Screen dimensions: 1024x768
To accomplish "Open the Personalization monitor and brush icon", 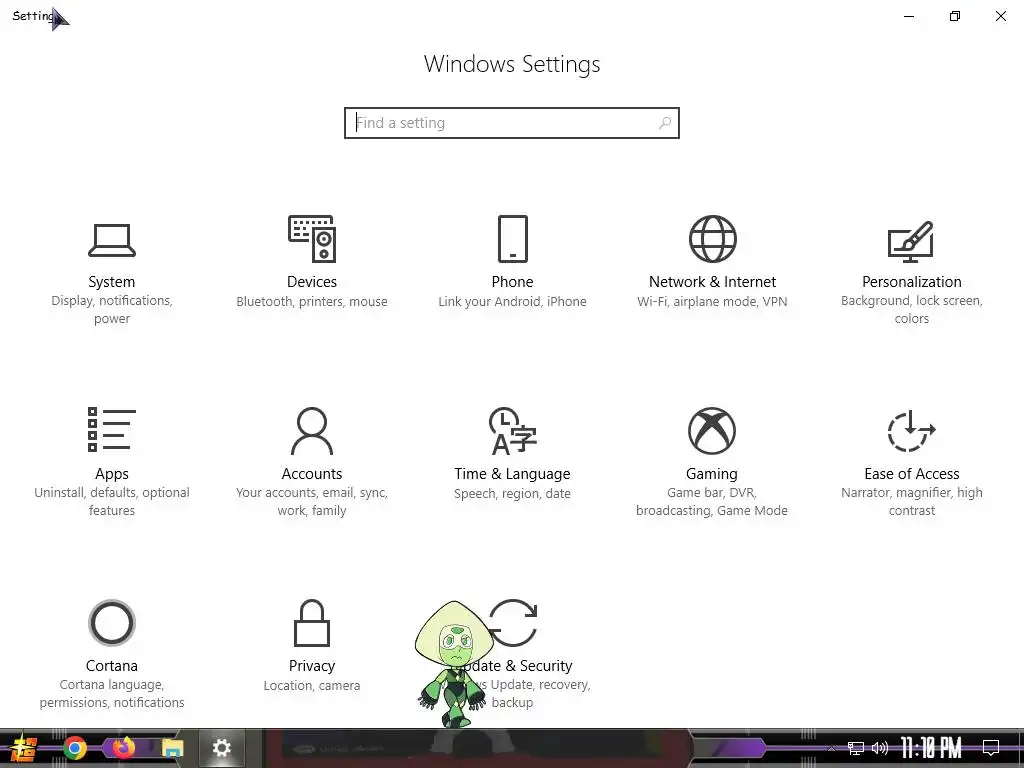I will (911, 241).
